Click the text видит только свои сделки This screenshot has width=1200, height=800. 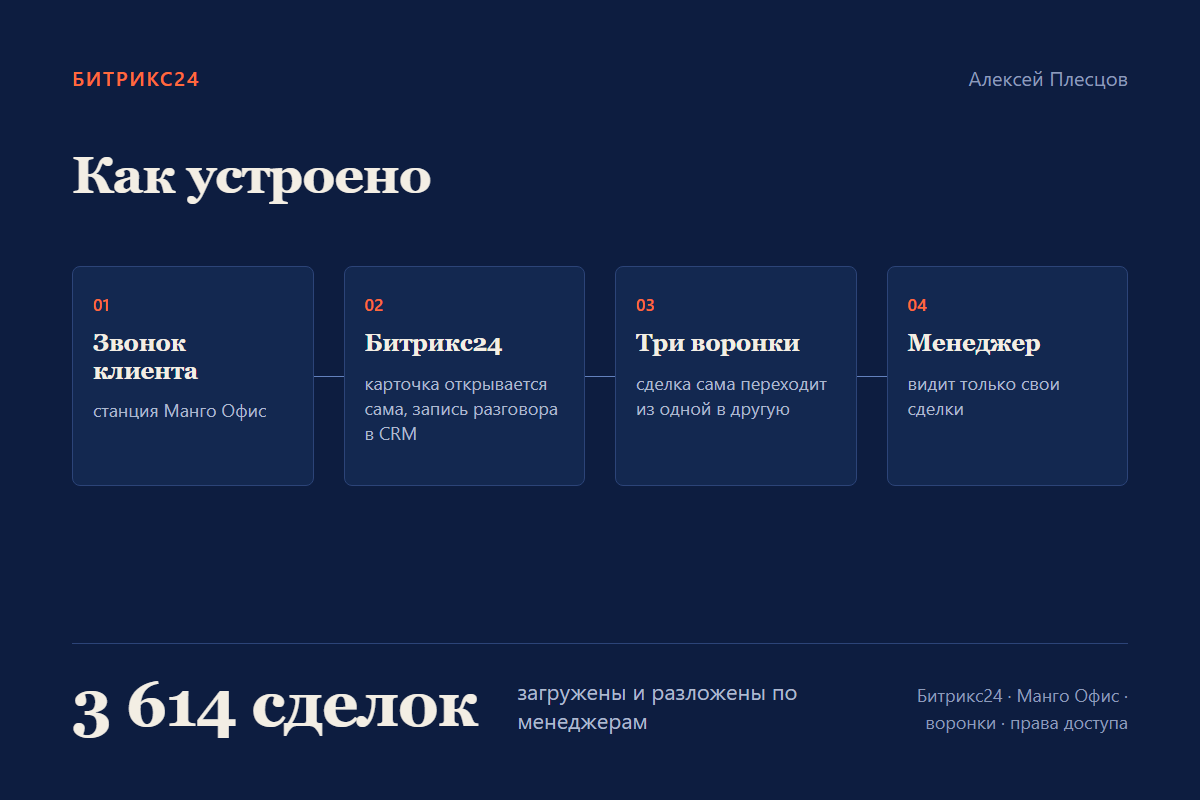(x=984, y=397)
